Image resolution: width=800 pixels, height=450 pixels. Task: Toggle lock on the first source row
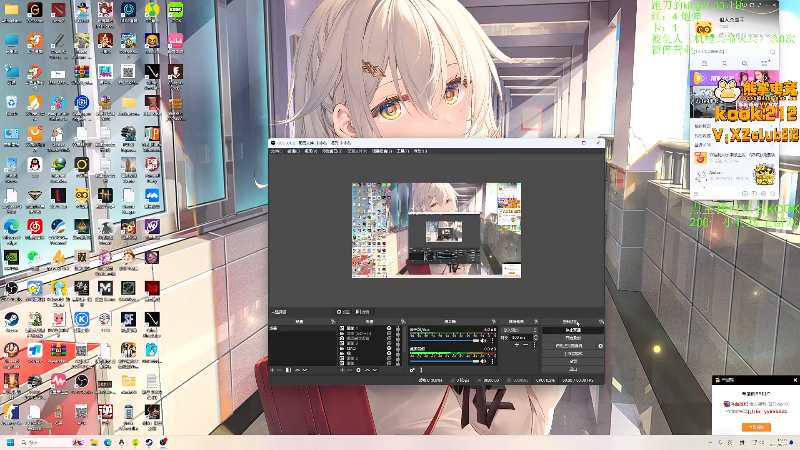pyautogui.click(x=398, y=328)
